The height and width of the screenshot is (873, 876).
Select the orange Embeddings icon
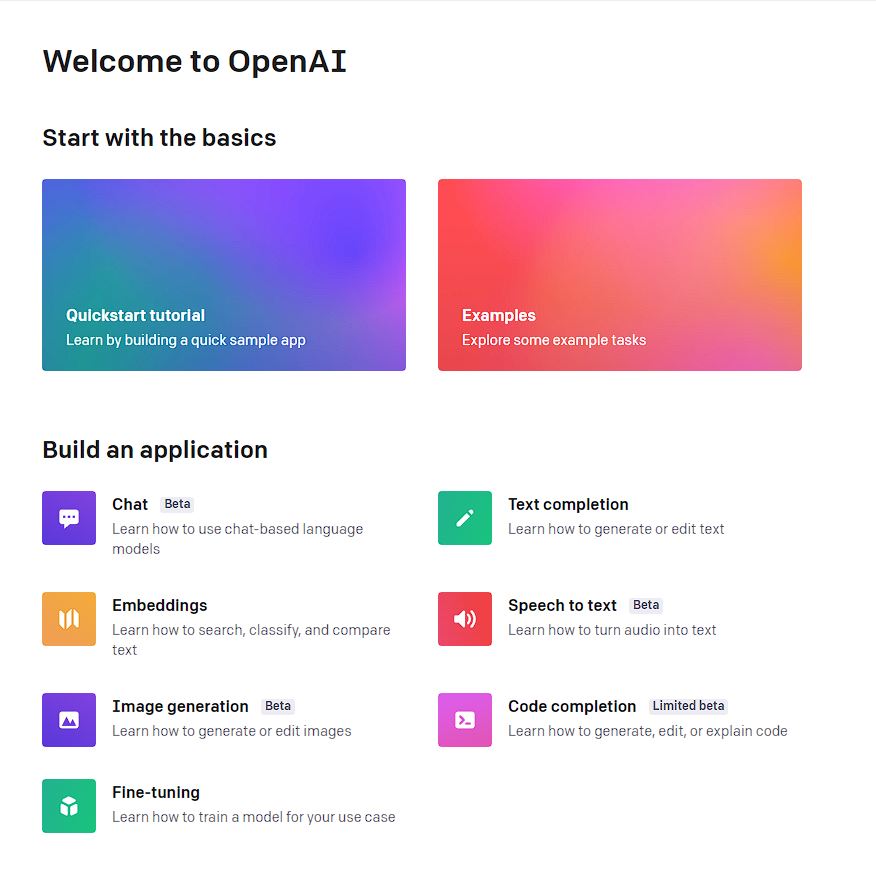pyautogui.click(x=69, y=619)
